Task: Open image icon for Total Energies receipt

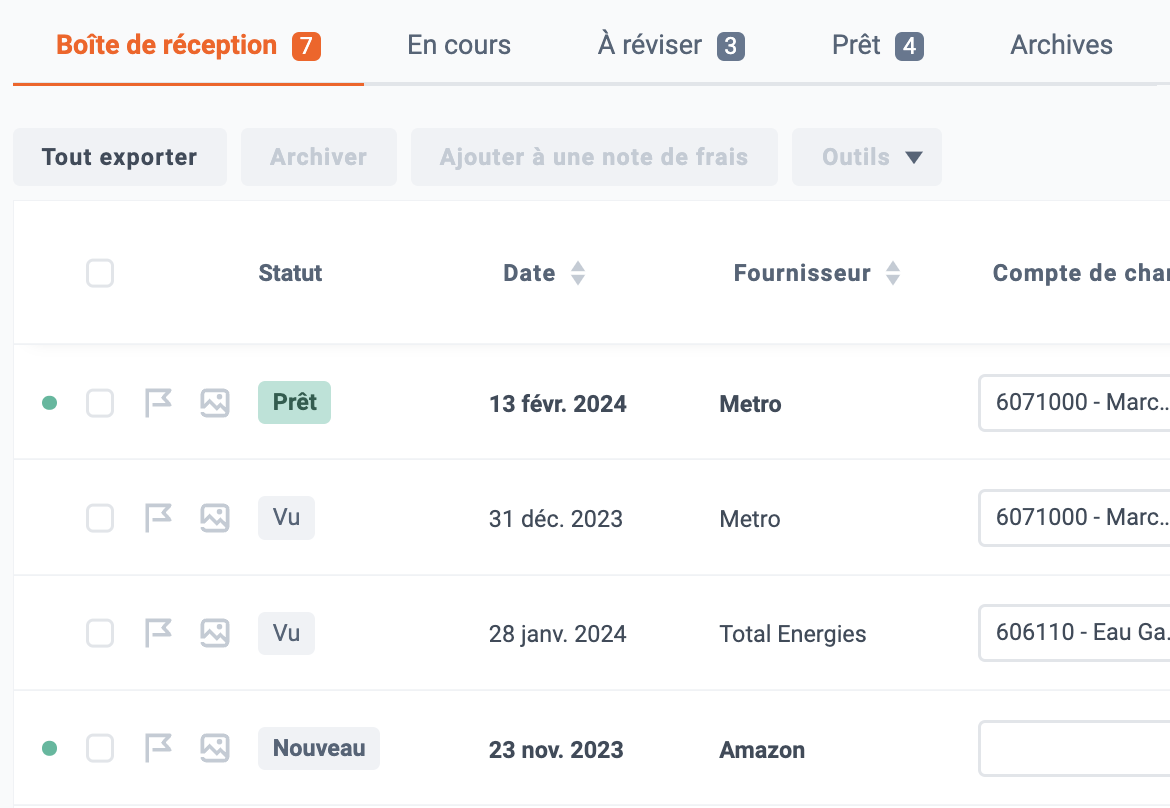Action: 215,633
